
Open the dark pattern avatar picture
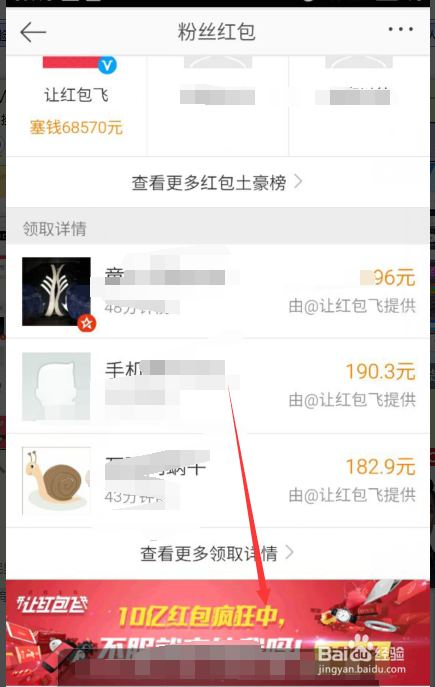57,291
